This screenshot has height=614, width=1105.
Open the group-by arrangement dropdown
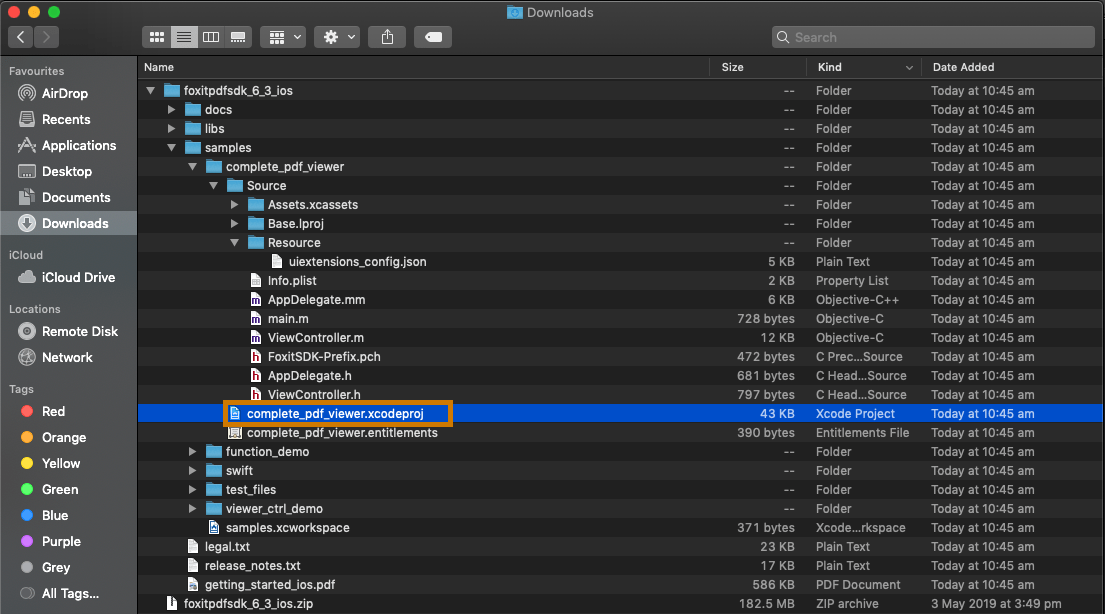coord(283,37)
